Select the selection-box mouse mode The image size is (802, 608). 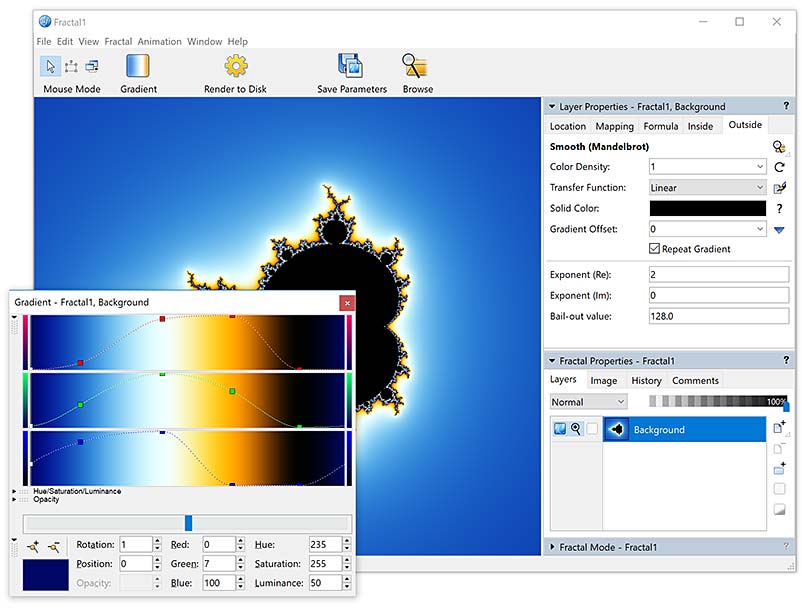coord(71,66)
